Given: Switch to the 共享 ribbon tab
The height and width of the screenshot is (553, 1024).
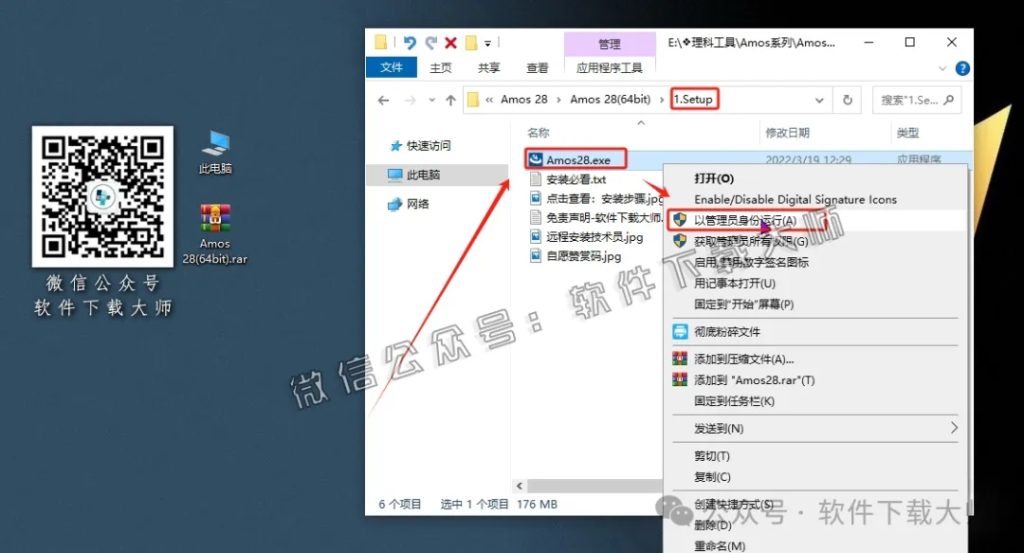Looking at the screenshot, I should click(488, 68).
